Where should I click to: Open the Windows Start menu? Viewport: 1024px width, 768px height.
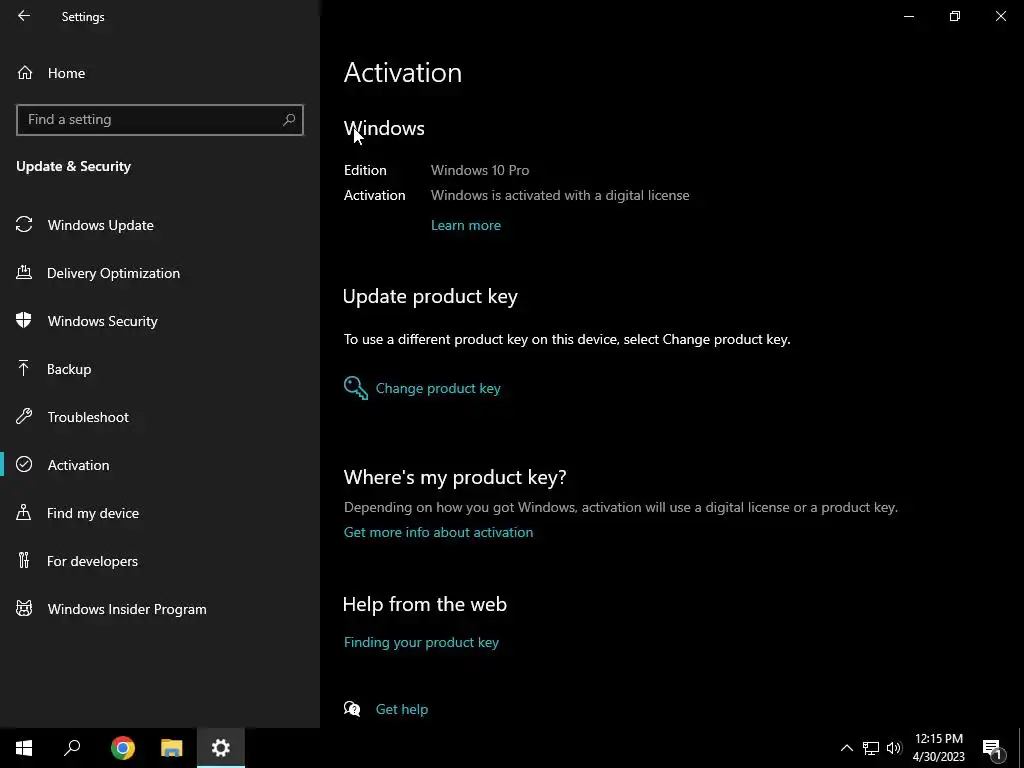24,748
